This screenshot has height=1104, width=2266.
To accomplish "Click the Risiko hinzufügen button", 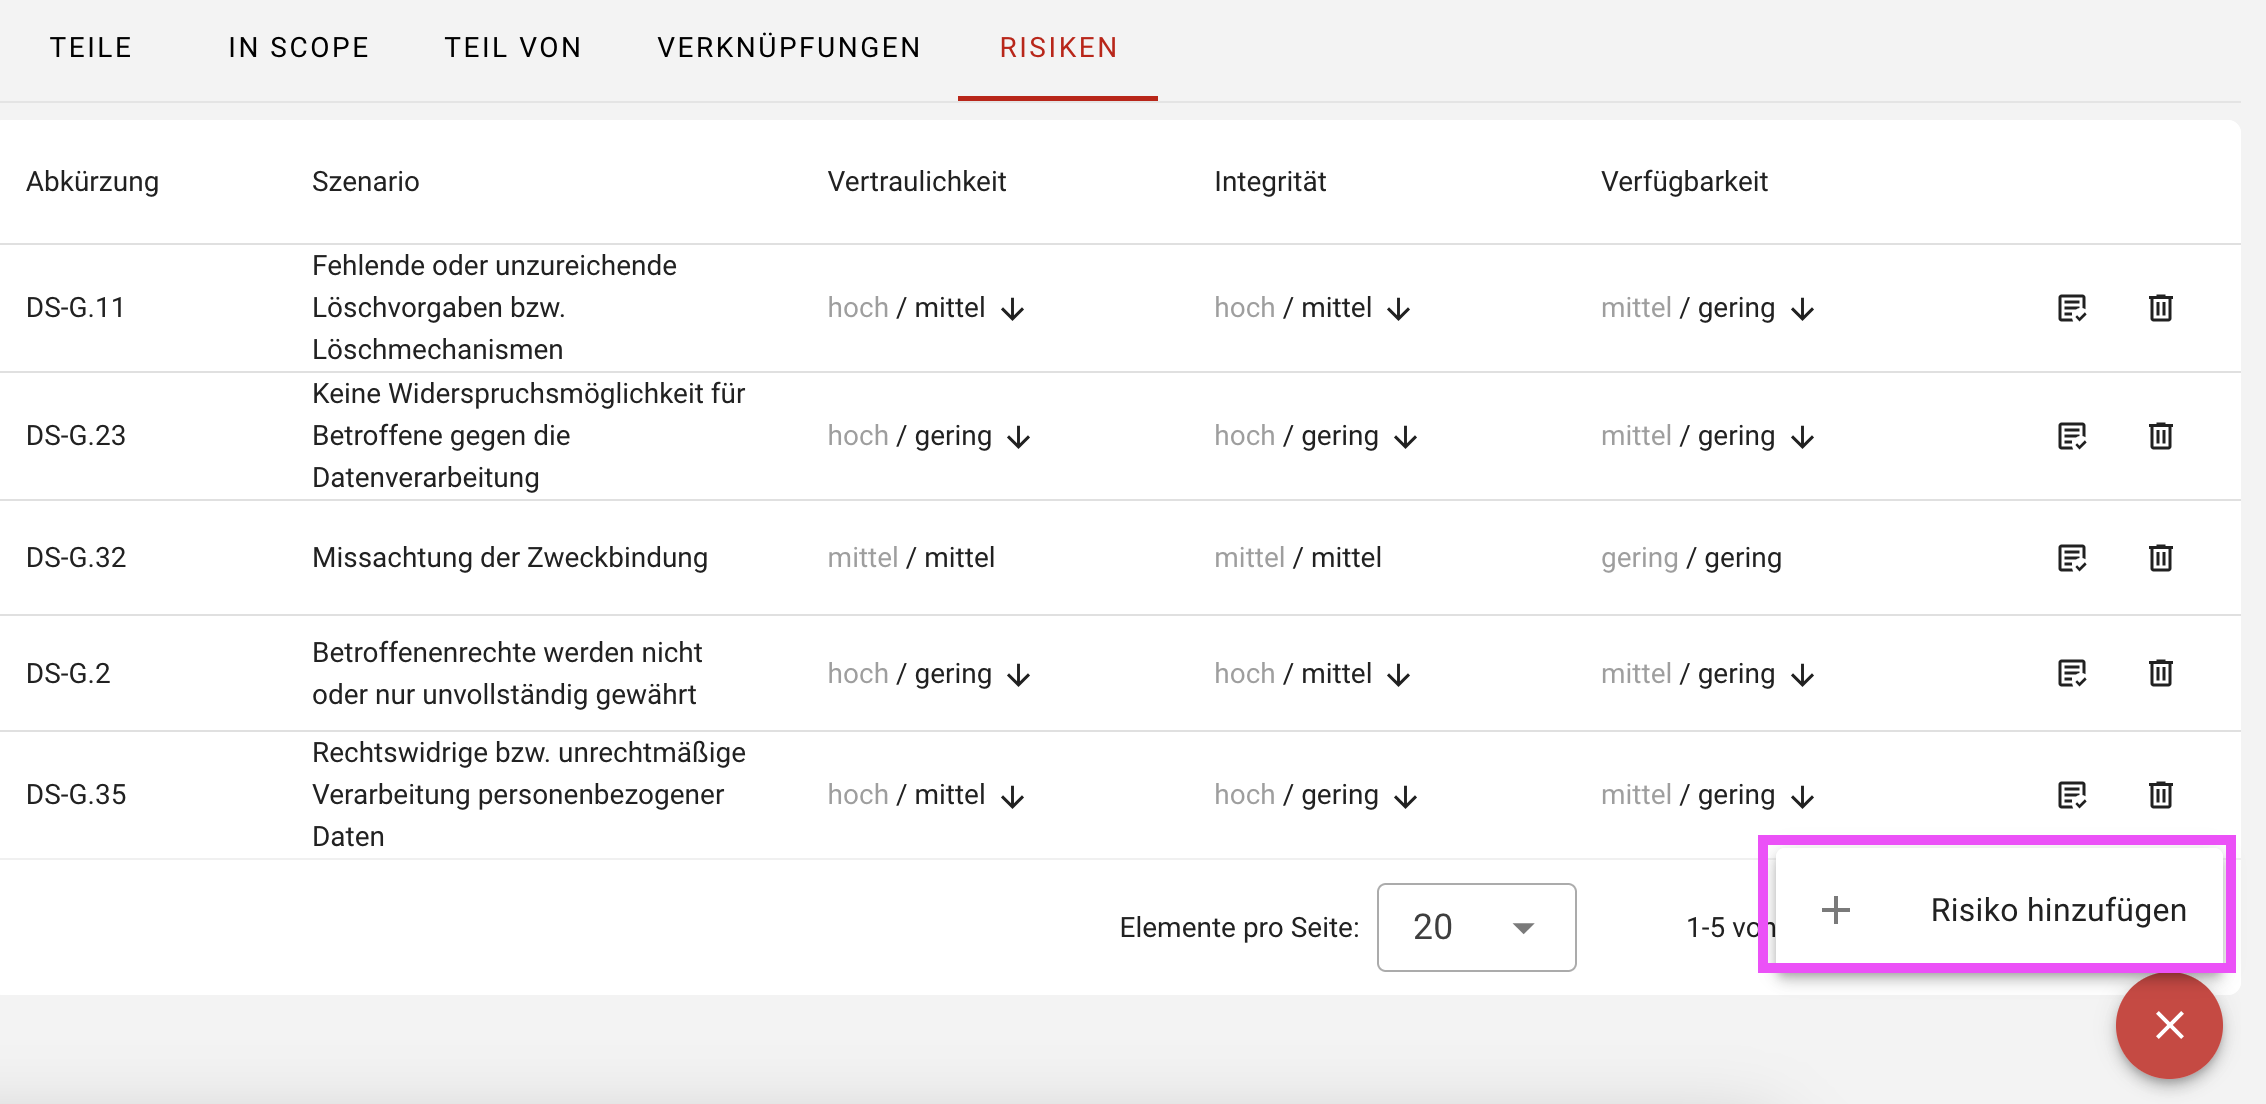I will pyautogui.click(x=1998, y=910).
